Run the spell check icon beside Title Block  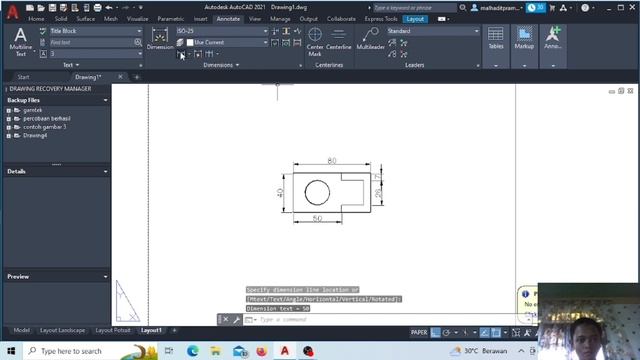[43, 31]
